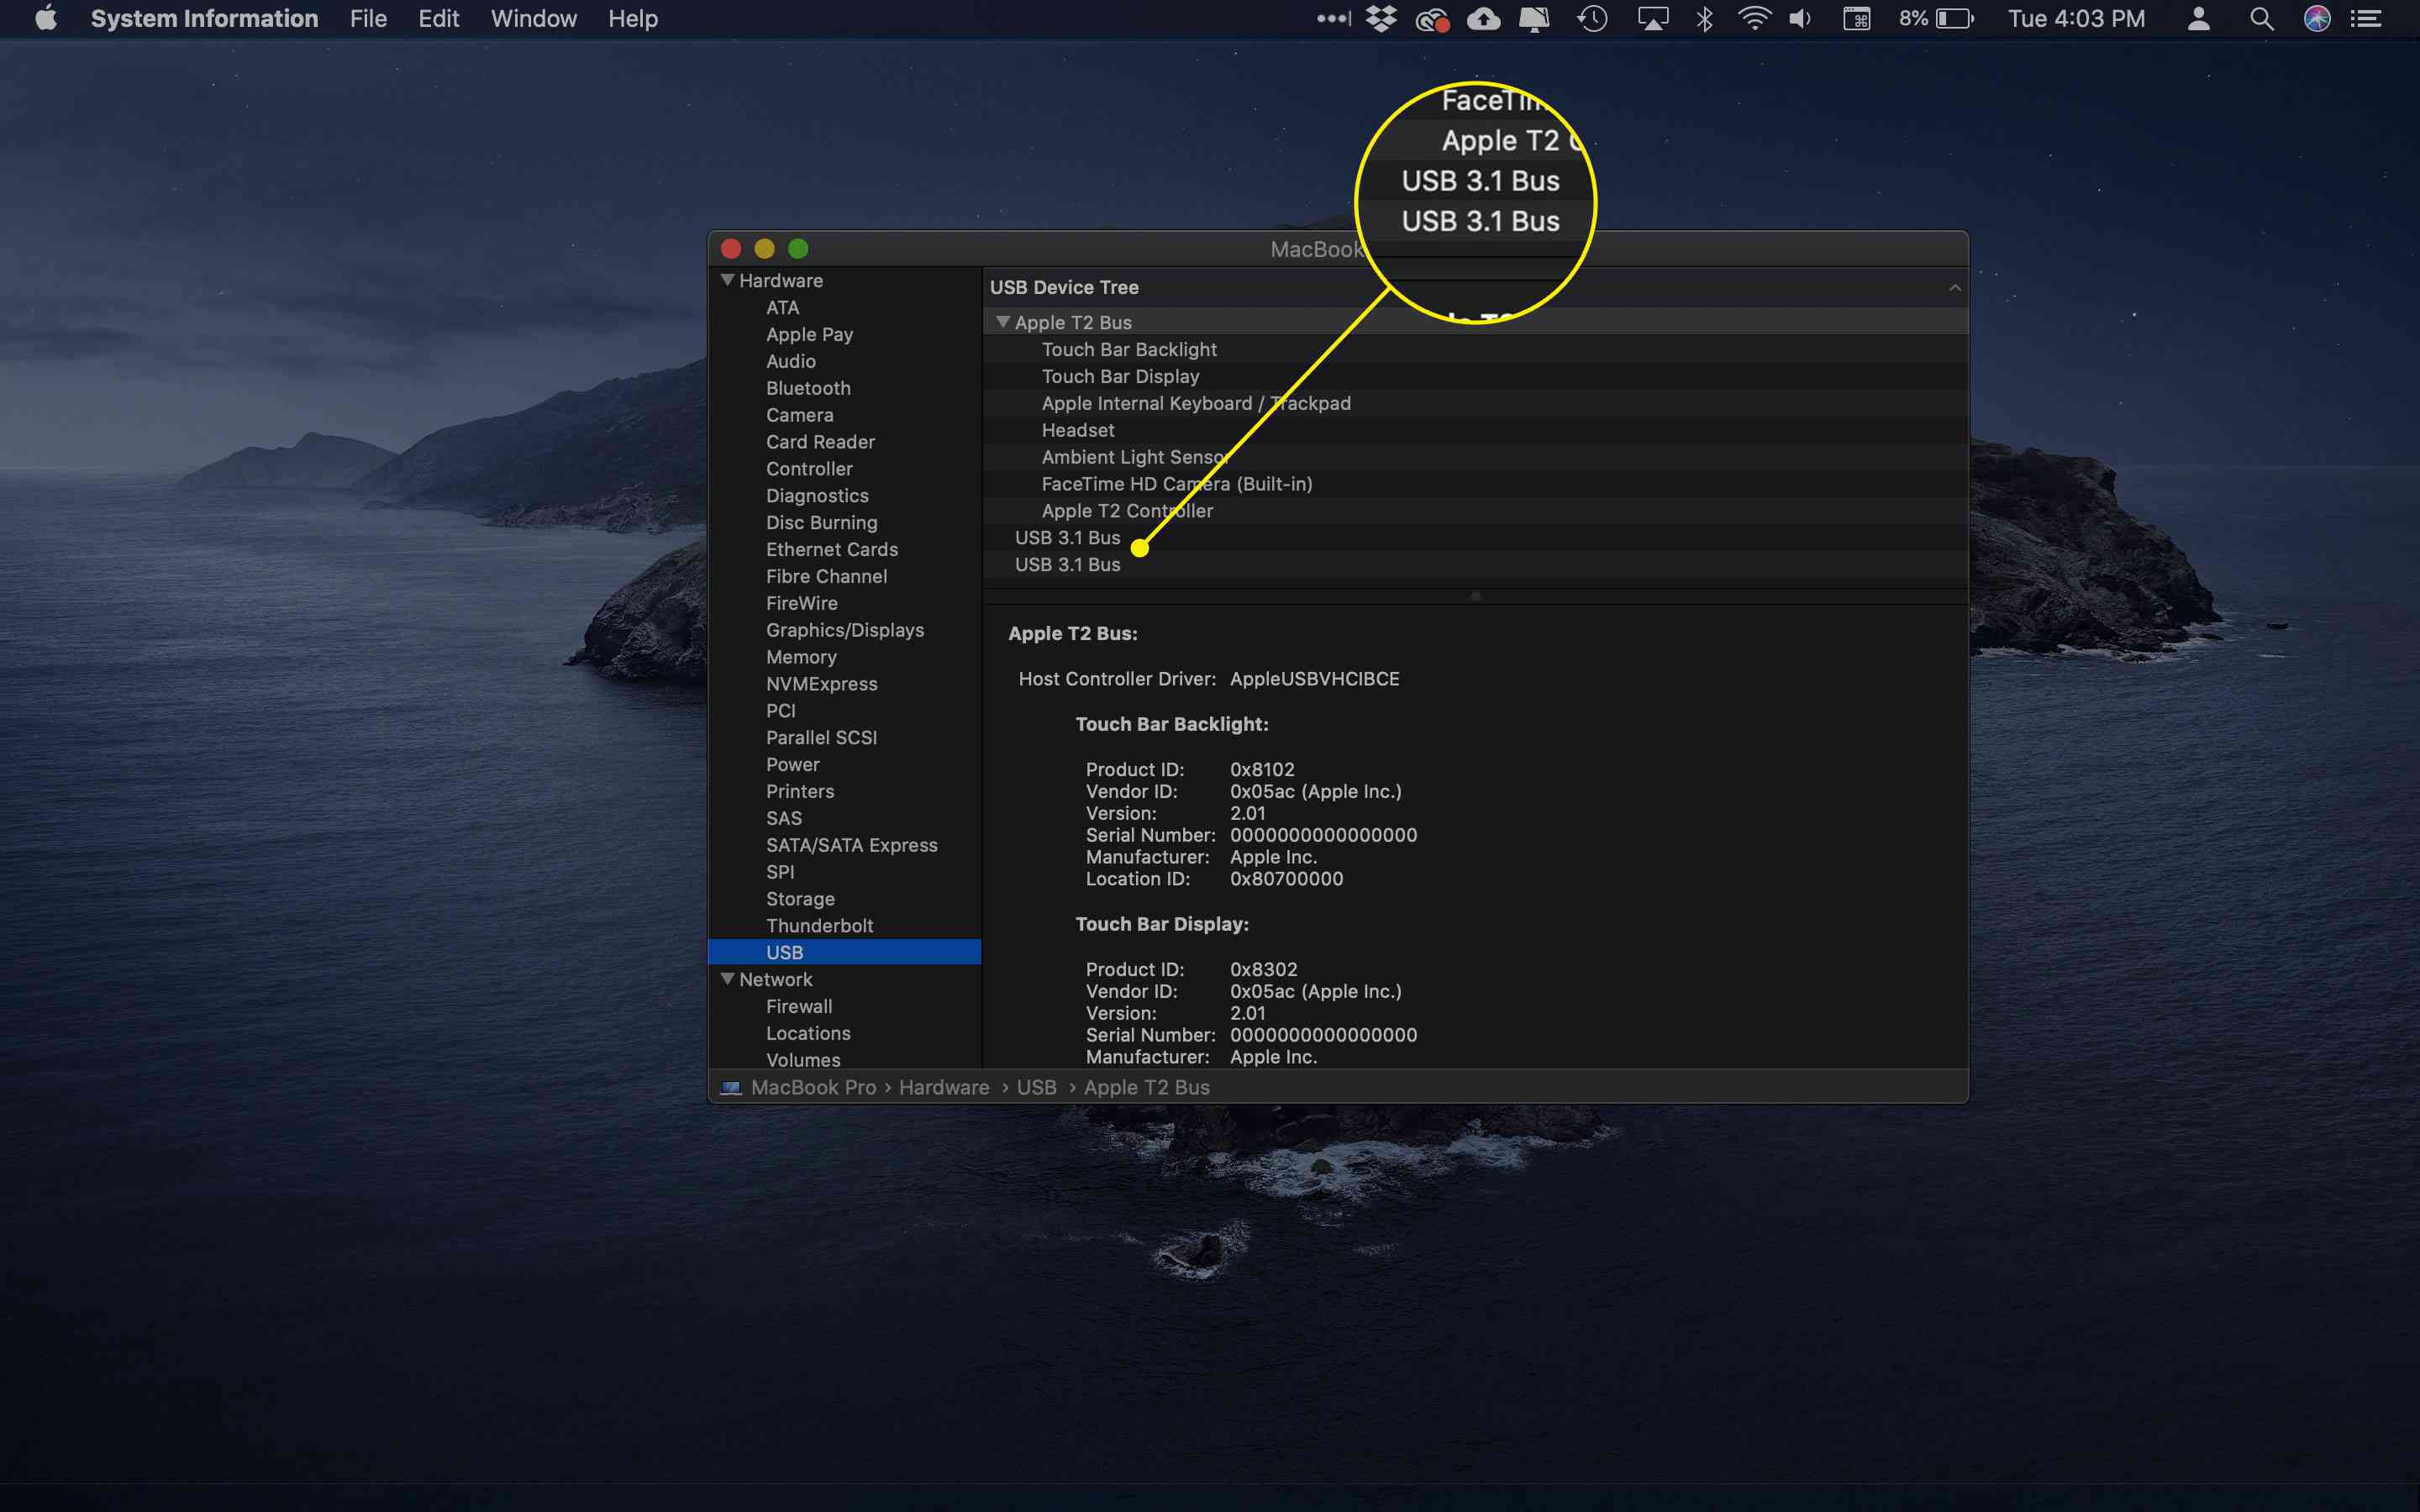Select Controller in the sidebar
Image resolution: width=2420 pixels, height=1512 pixels.
pos(809,469)
